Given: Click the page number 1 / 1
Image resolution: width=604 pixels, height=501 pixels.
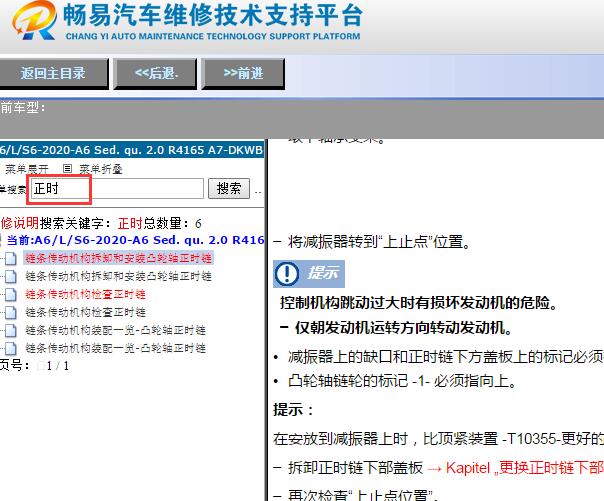Looking at the screenshot, I should (57, 366).
